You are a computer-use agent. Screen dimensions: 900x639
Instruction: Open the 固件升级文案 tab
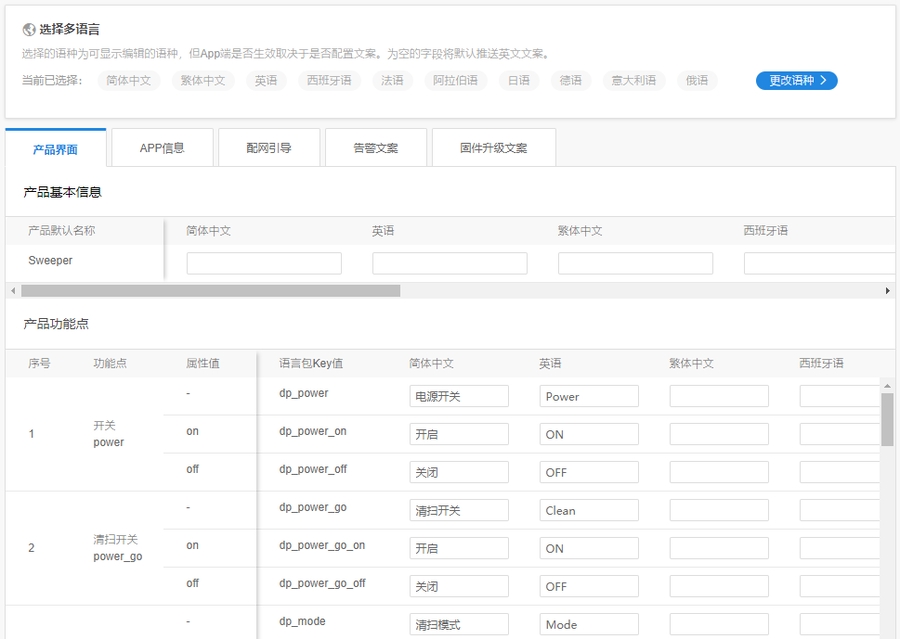pyautogui.click(x=492, y=146)
